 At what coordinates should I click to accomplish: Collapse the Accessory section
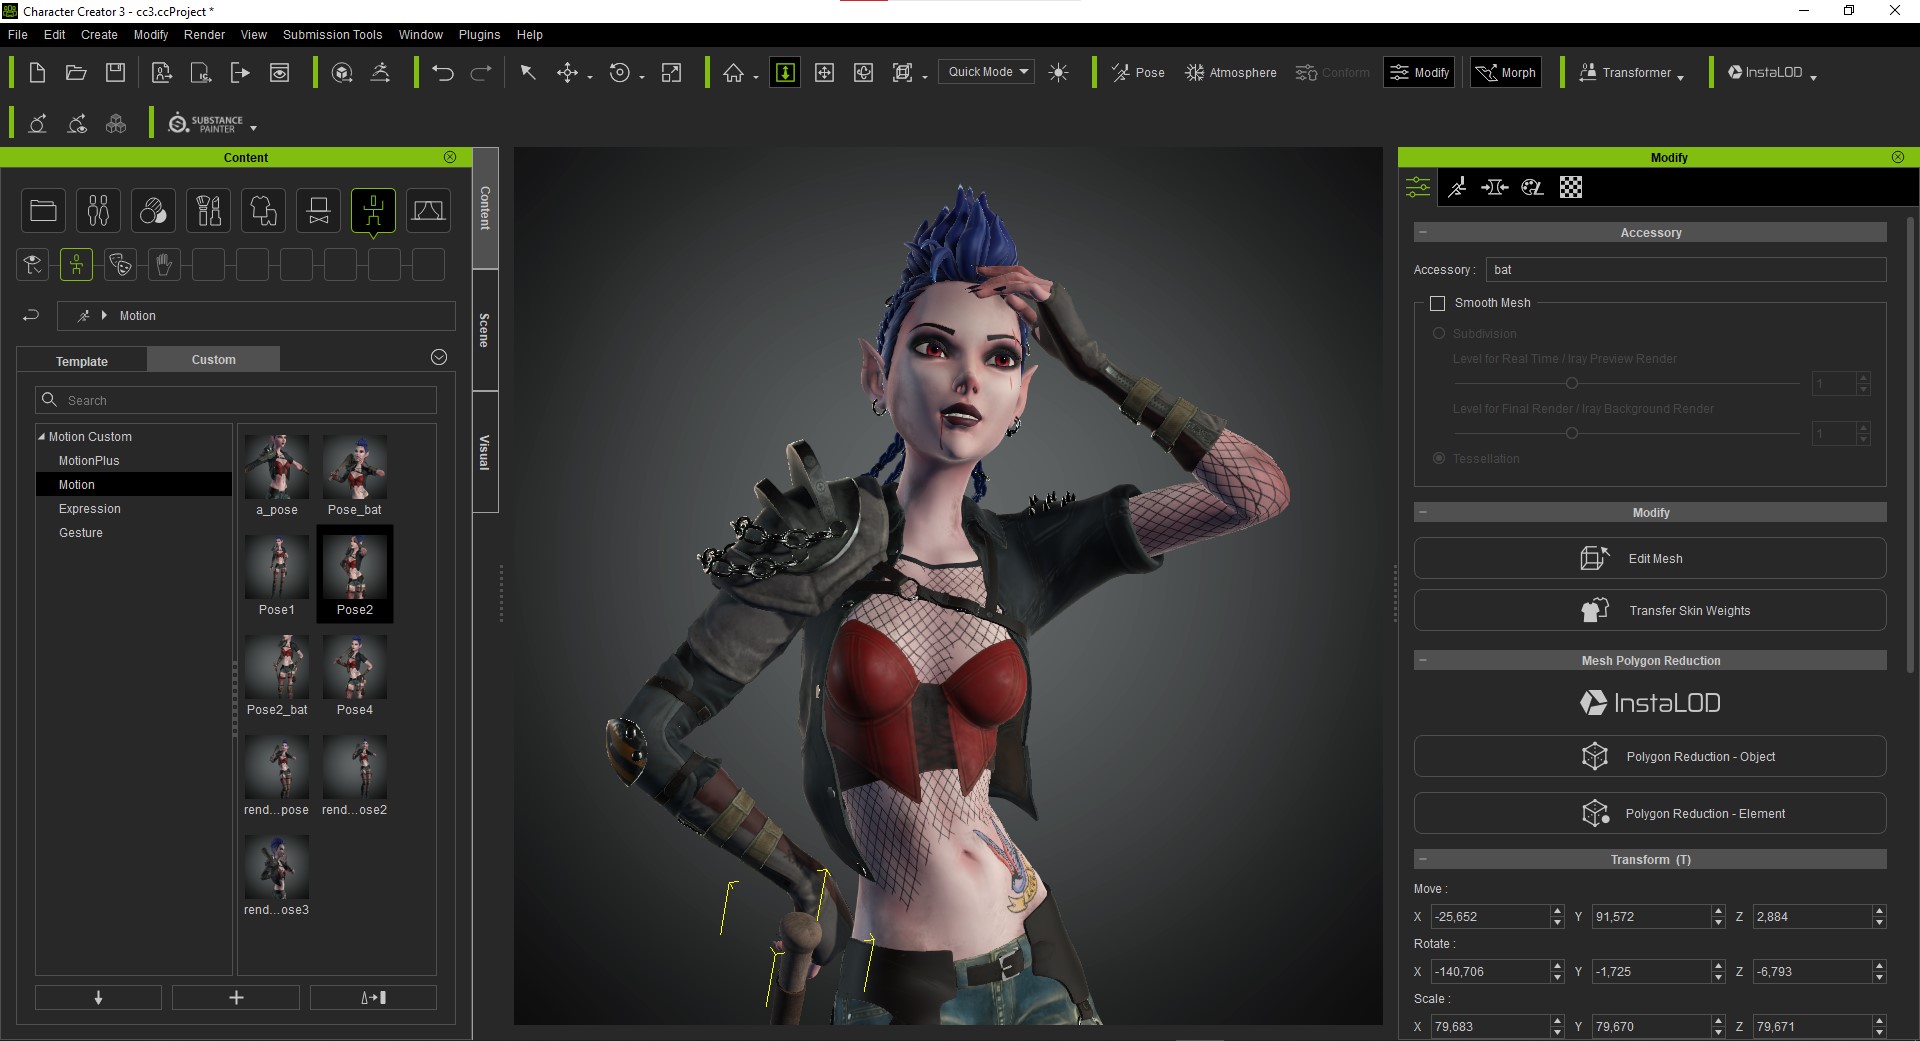[1423, 232]
